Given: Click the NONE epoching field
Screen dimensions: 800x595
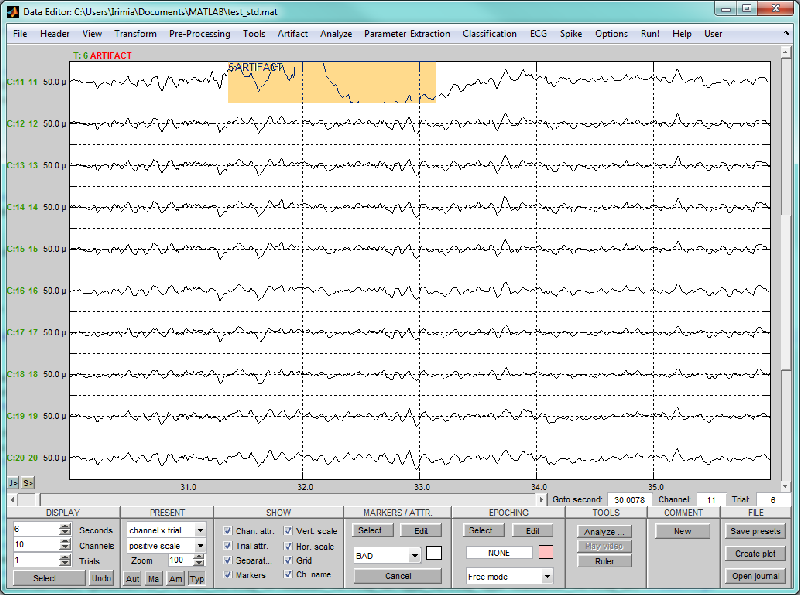Looking at the screenshot, I should pos(499,553).
